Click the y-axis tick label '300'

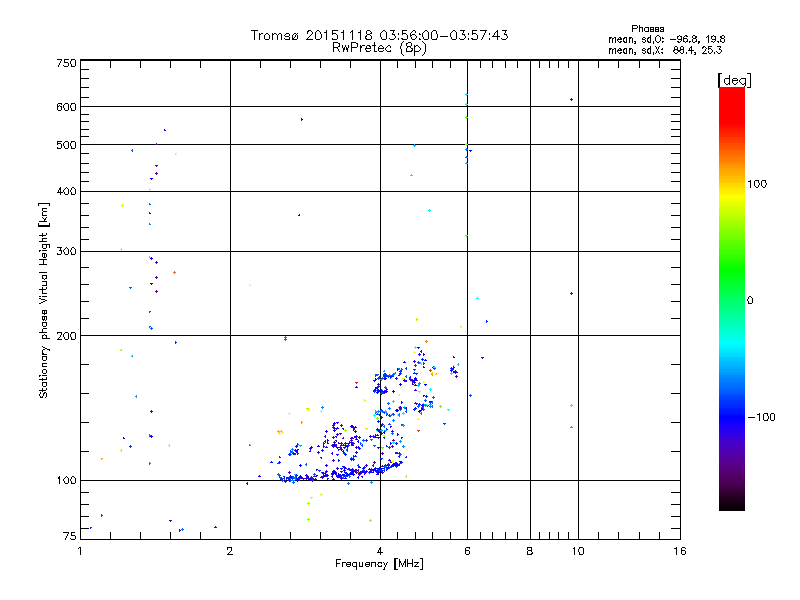pyautogui.click(x=66, y=252)
